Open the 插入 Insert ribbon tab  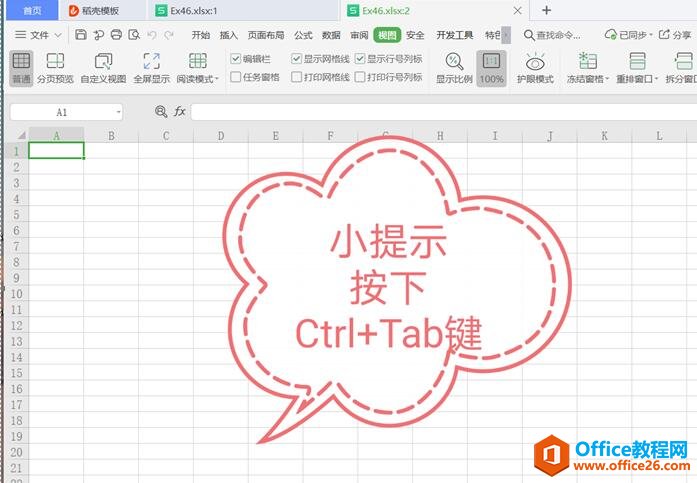228,35
